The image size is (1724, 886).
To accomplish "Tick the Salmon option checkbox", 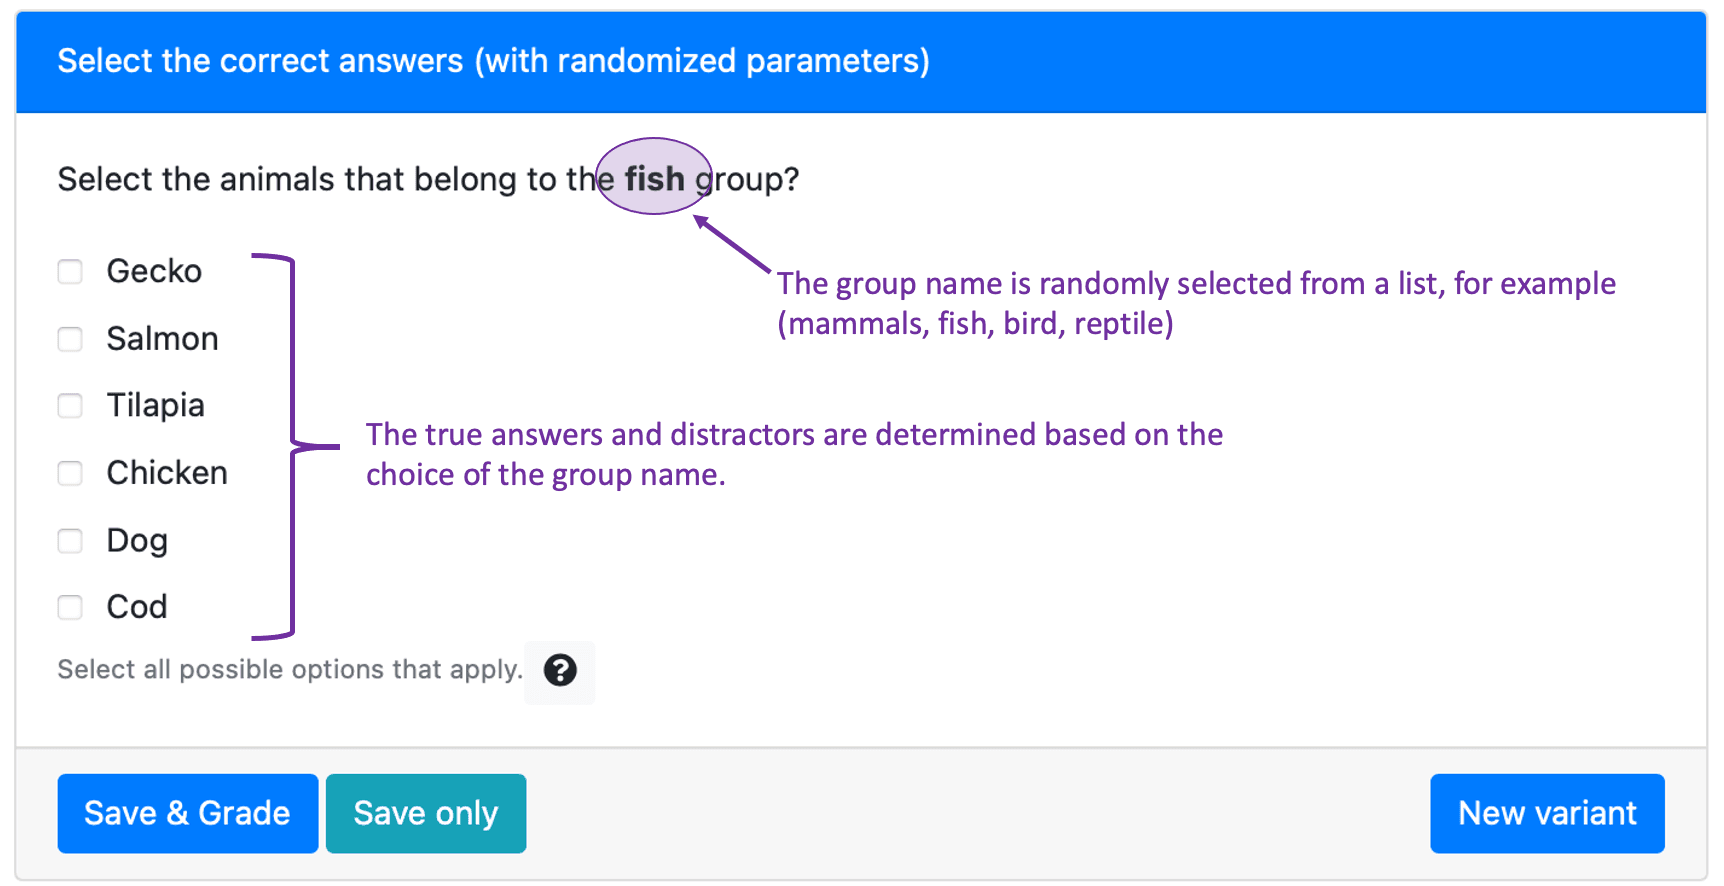I will coord(70,339).
